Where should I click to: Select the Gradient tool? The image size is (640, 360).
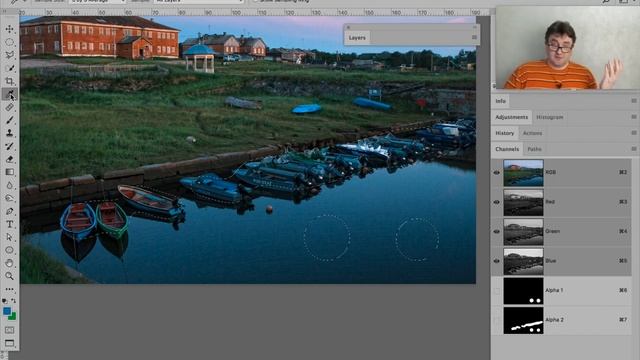9,172
